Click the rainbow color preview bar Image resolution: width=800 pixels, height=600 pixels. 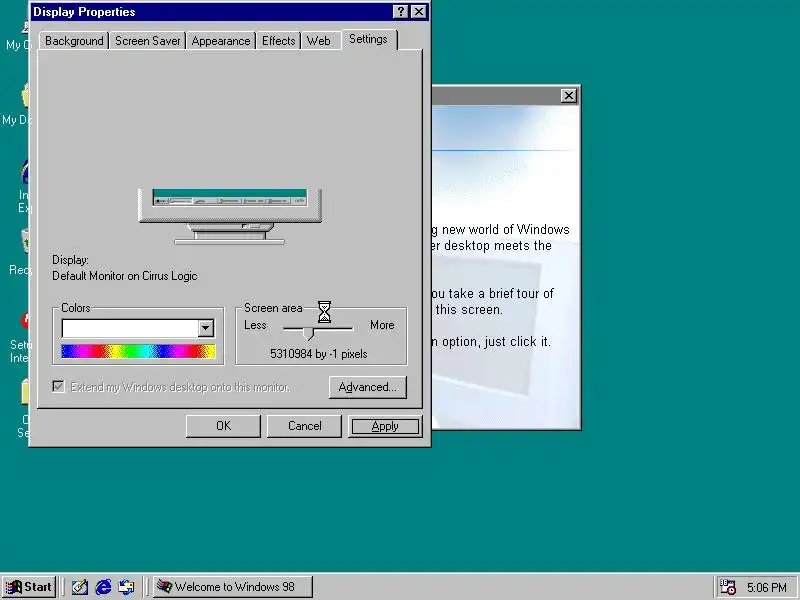(x=138, y=352)
